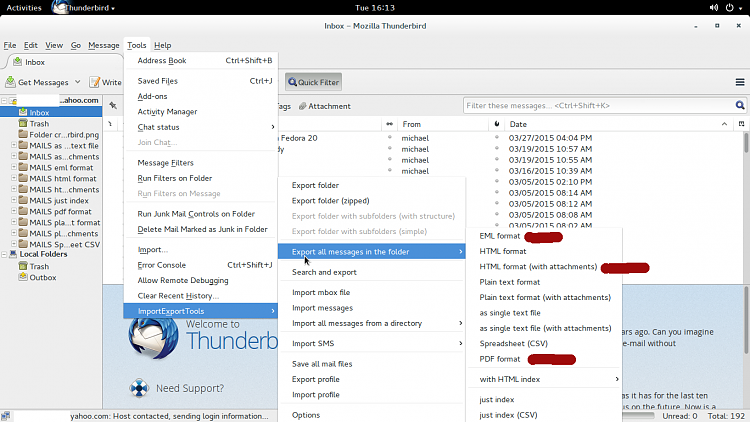Open the Get Messages dropdown arrow
This screenshot has width=750, height=422.
[x=77, y=82]
